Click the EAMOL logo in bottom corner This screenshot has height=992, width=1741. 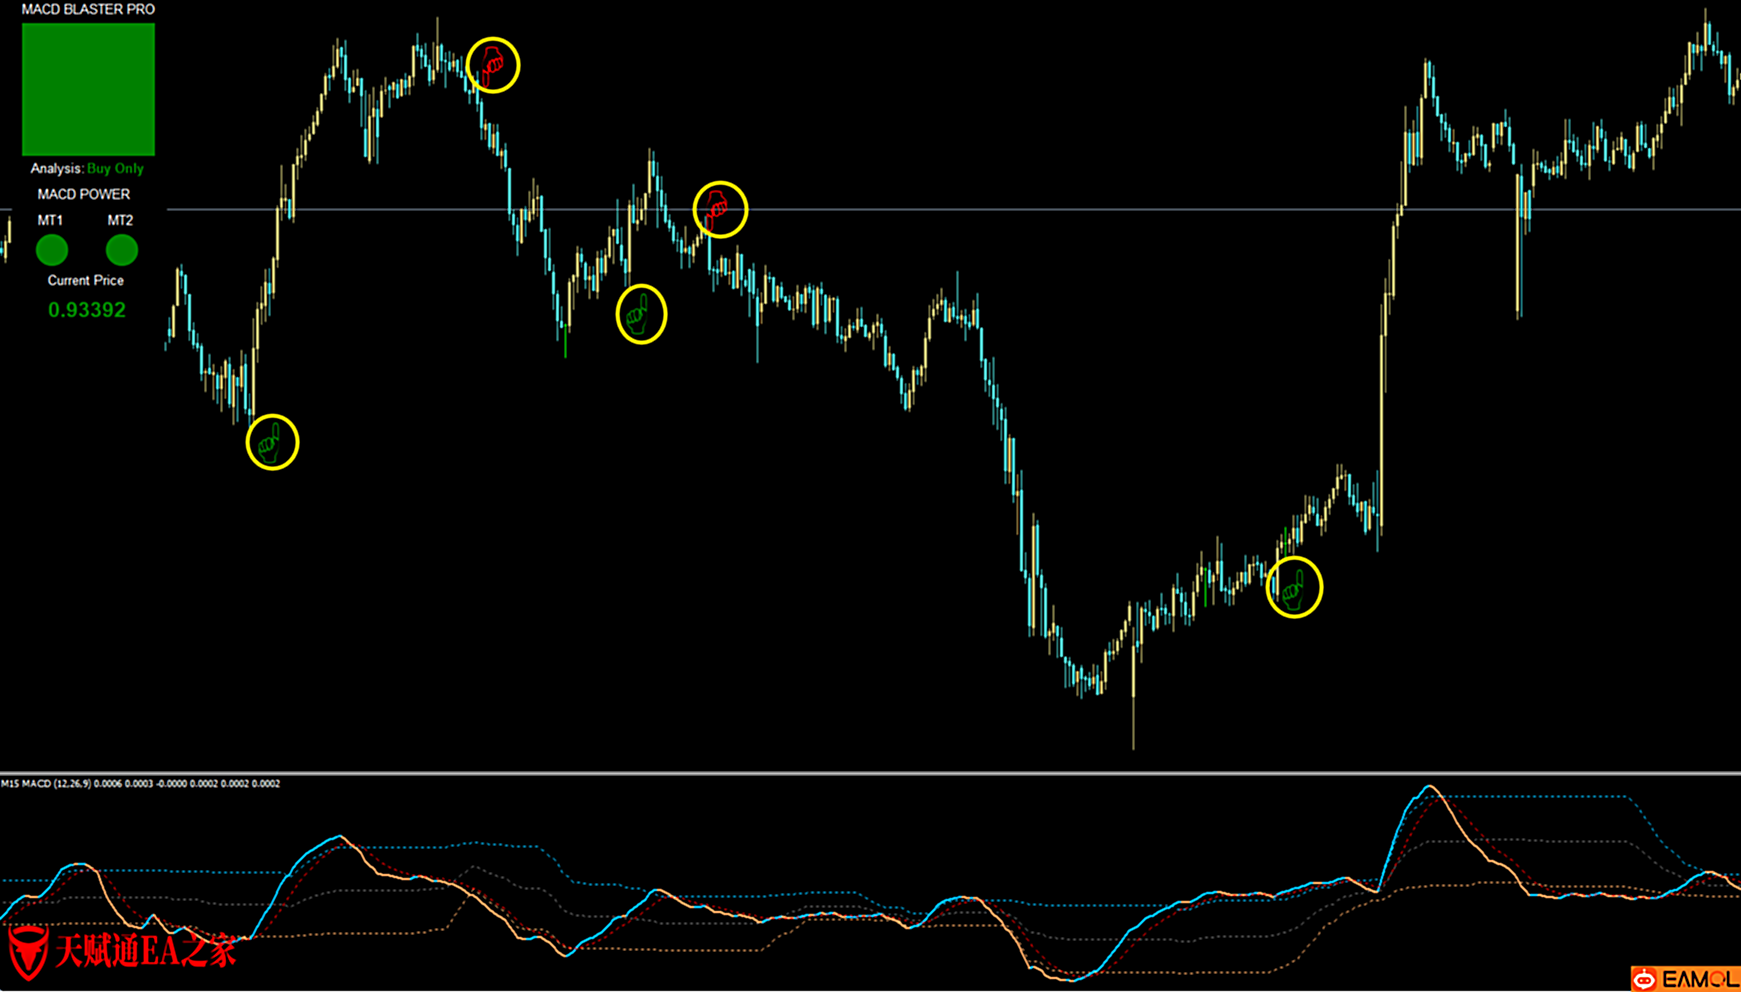coord(1685,978)
